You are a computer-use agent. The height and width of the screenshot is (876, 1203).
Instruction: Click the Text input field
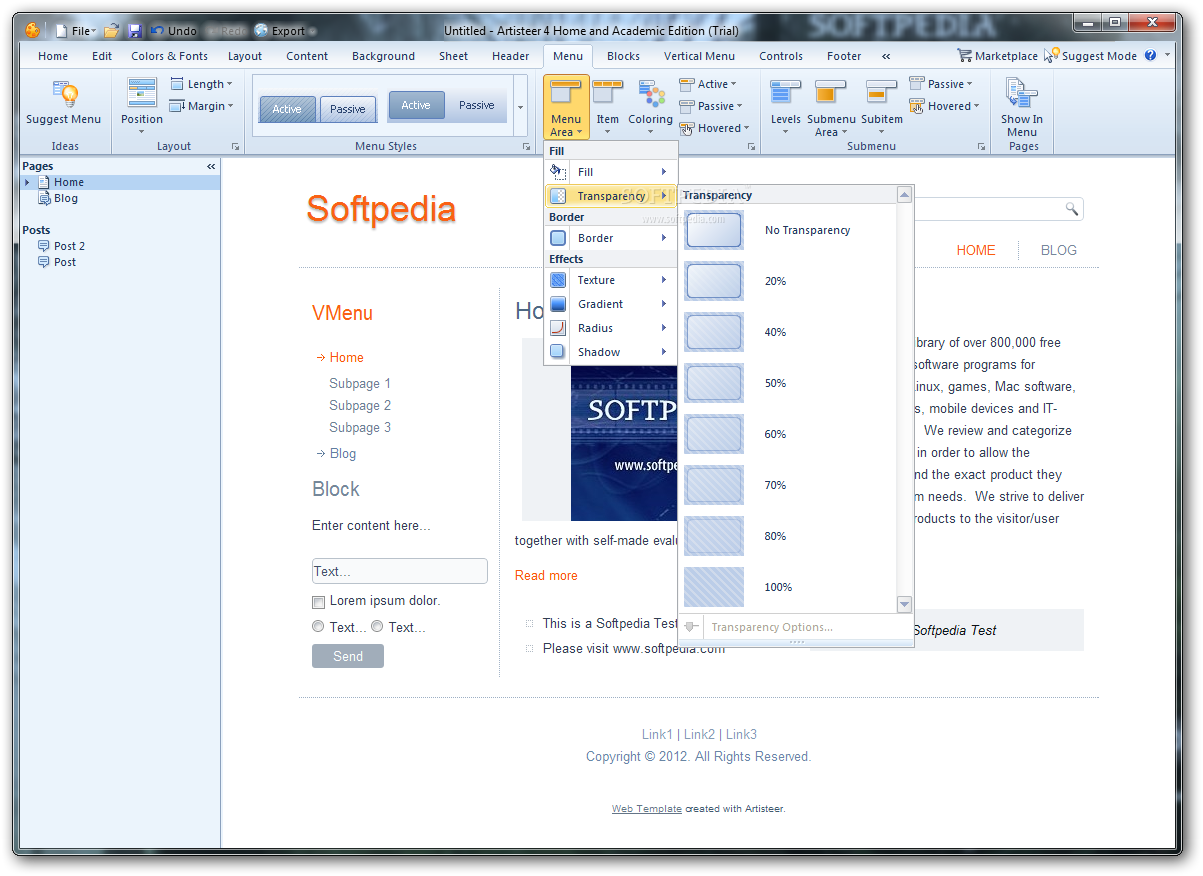400,571
